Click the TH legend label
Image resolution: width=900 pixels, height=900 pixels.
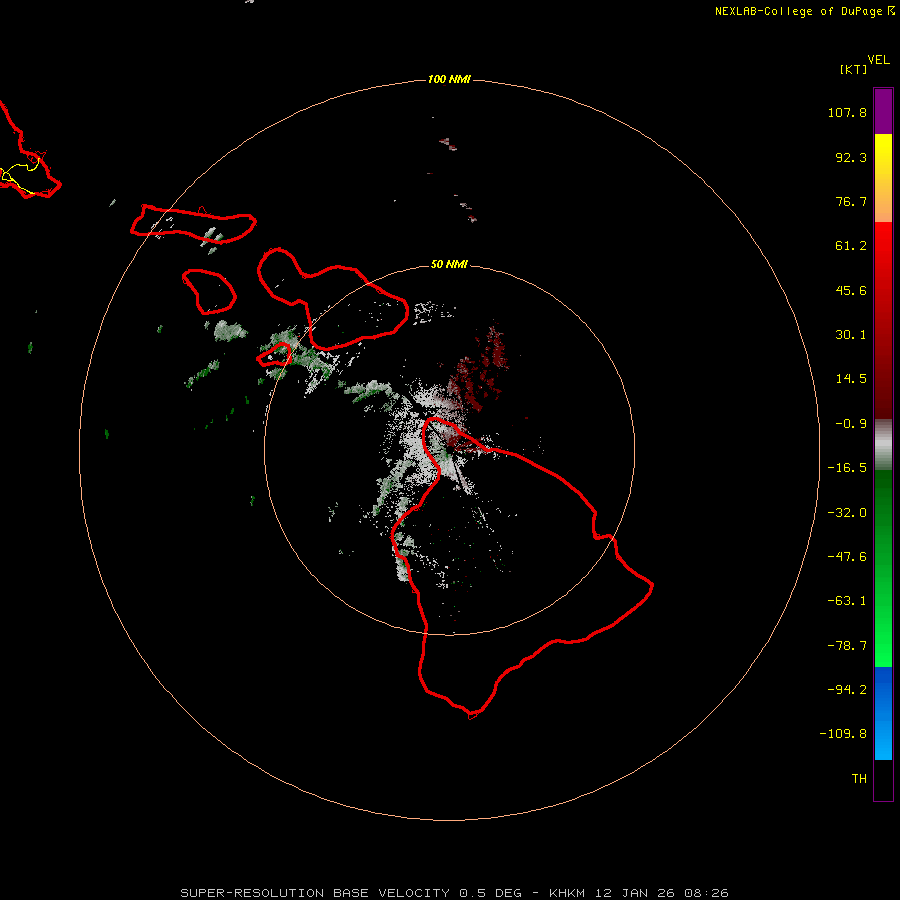[x=859, y=779]
